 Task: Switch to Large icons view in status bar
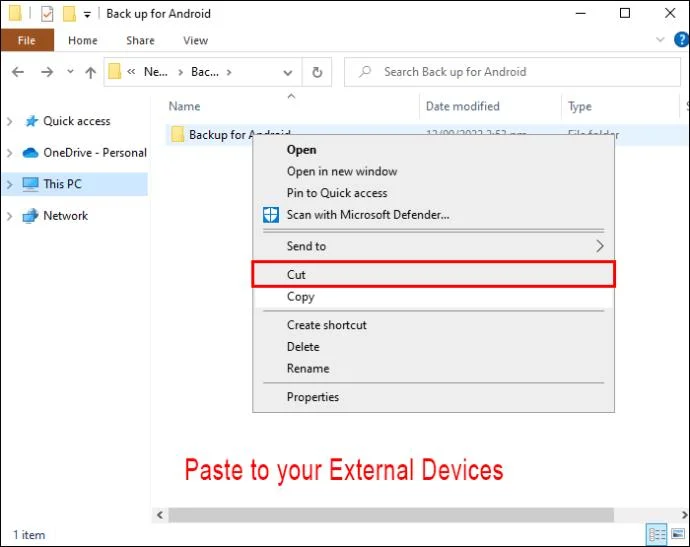[x=678, y=534]
